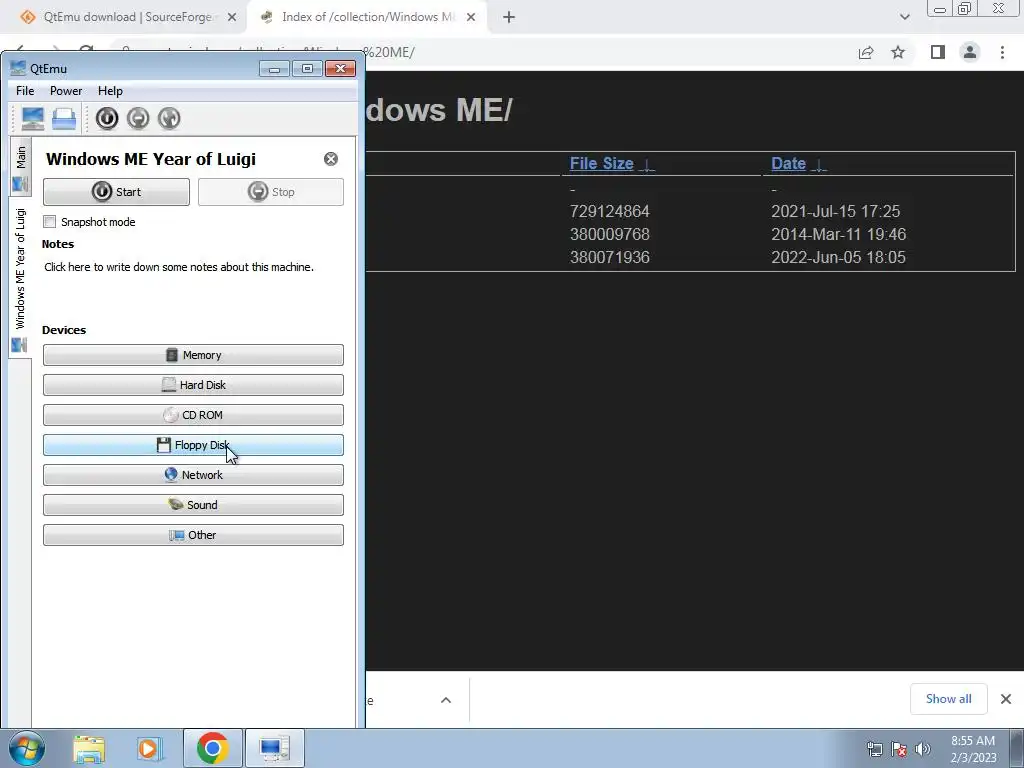The width and height of the screenshot is (1024, 768).
Task: Expand the Other device settings
Action: [x=193, y=536]
